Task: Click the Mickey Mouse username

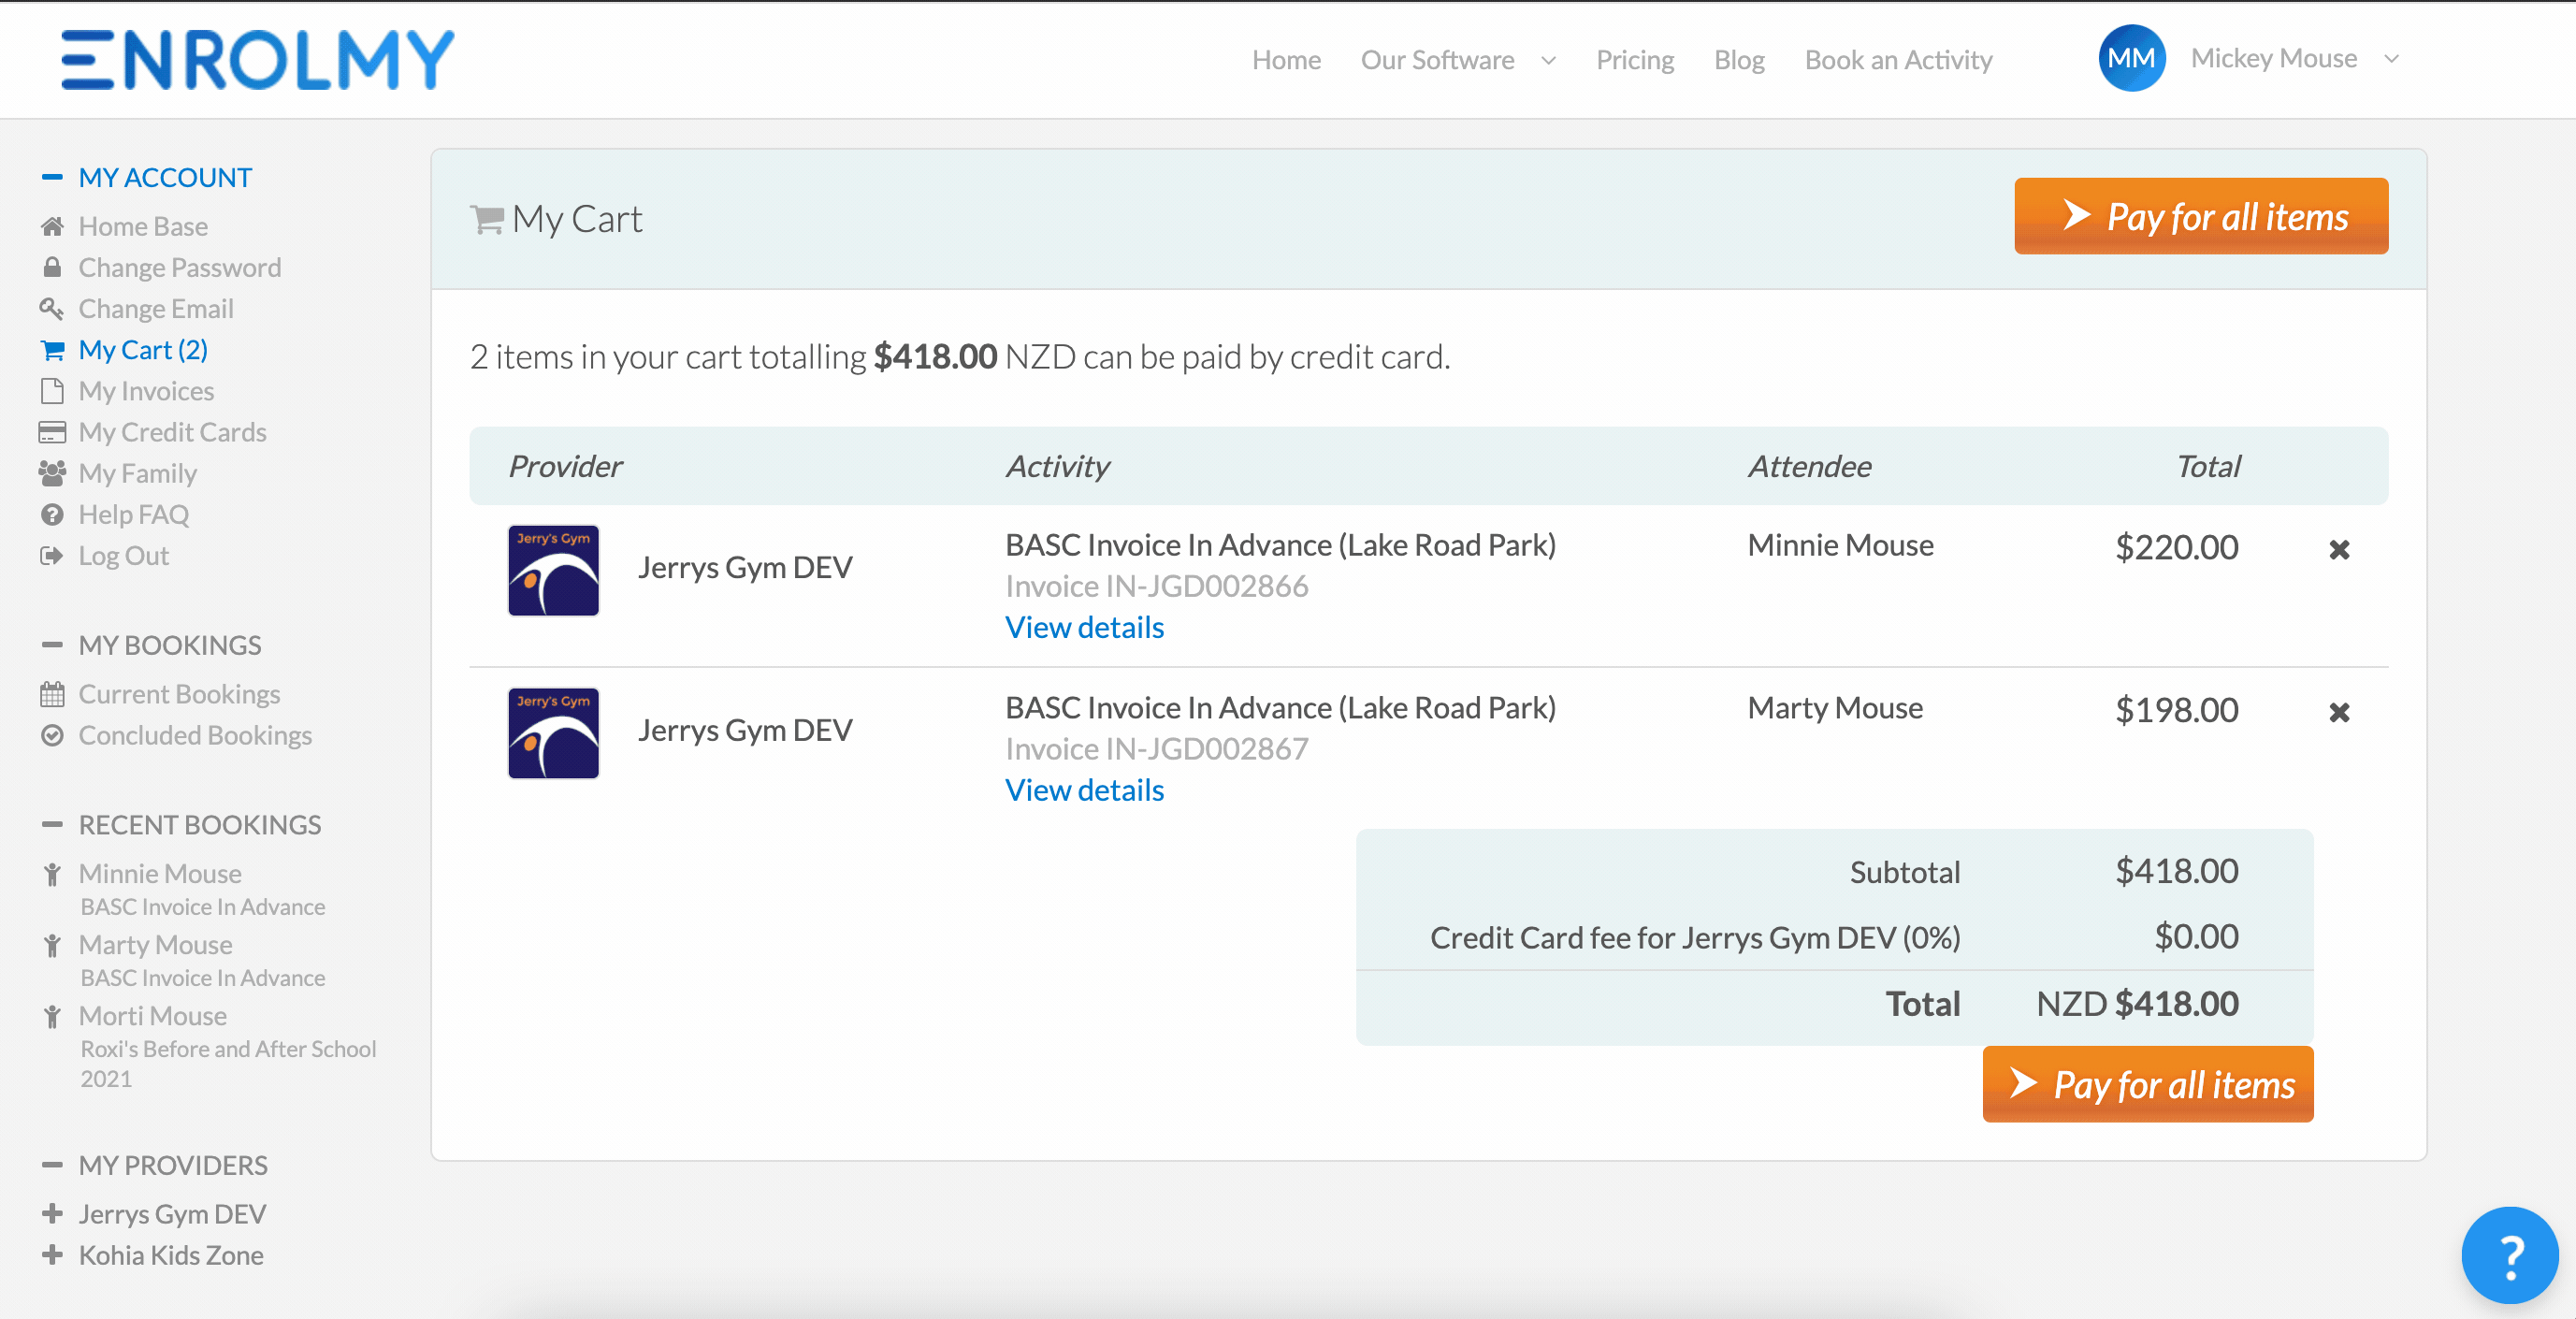Action: 2273,58
